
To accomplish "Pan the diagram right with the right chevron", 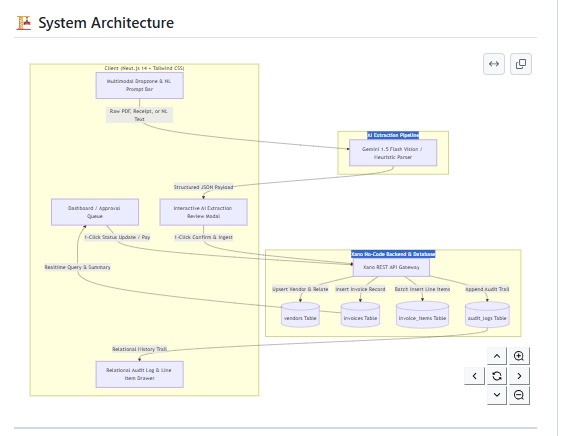I will (x=519, y=376).
